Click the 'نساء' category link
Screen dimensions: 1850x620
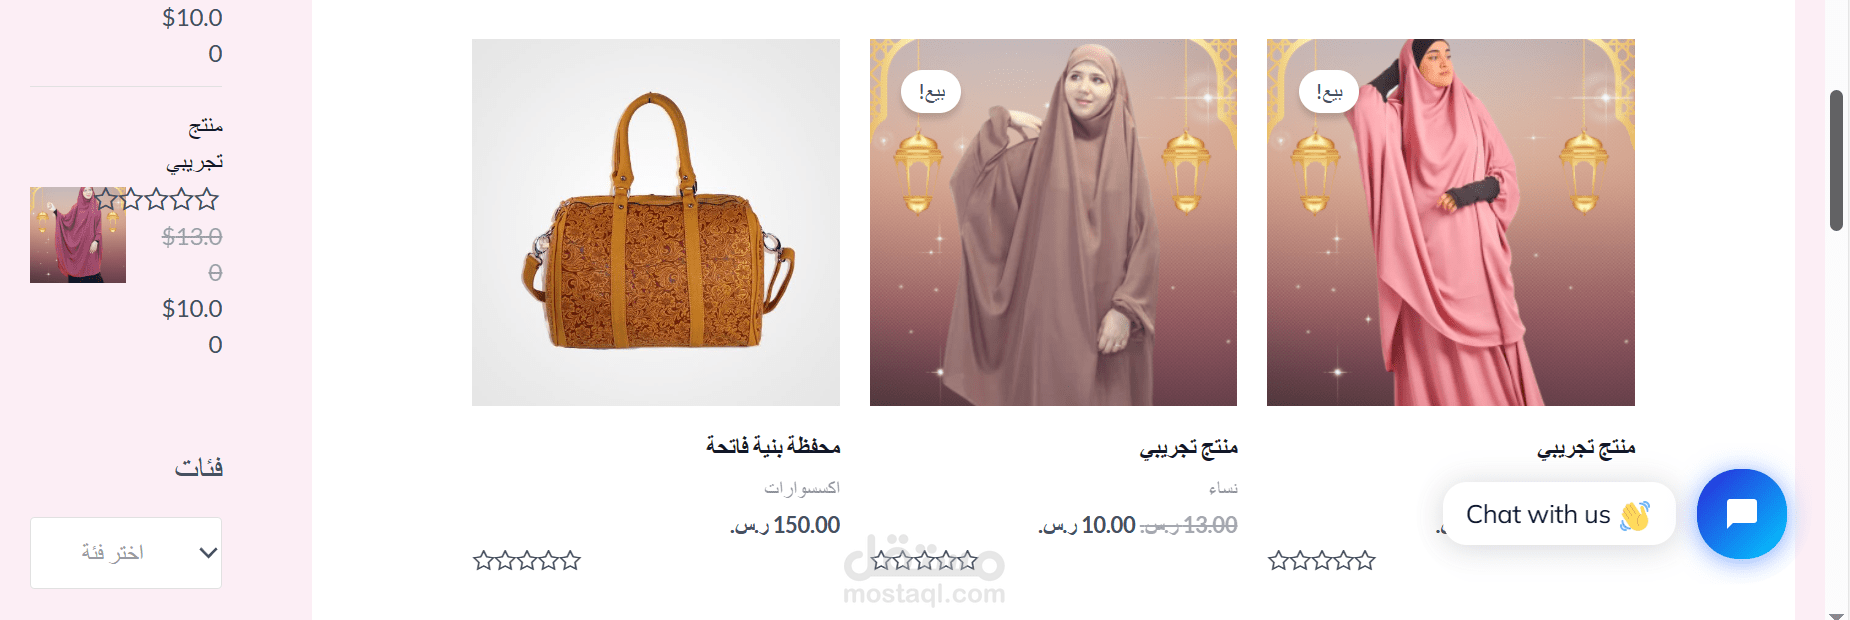[1223, 488]
